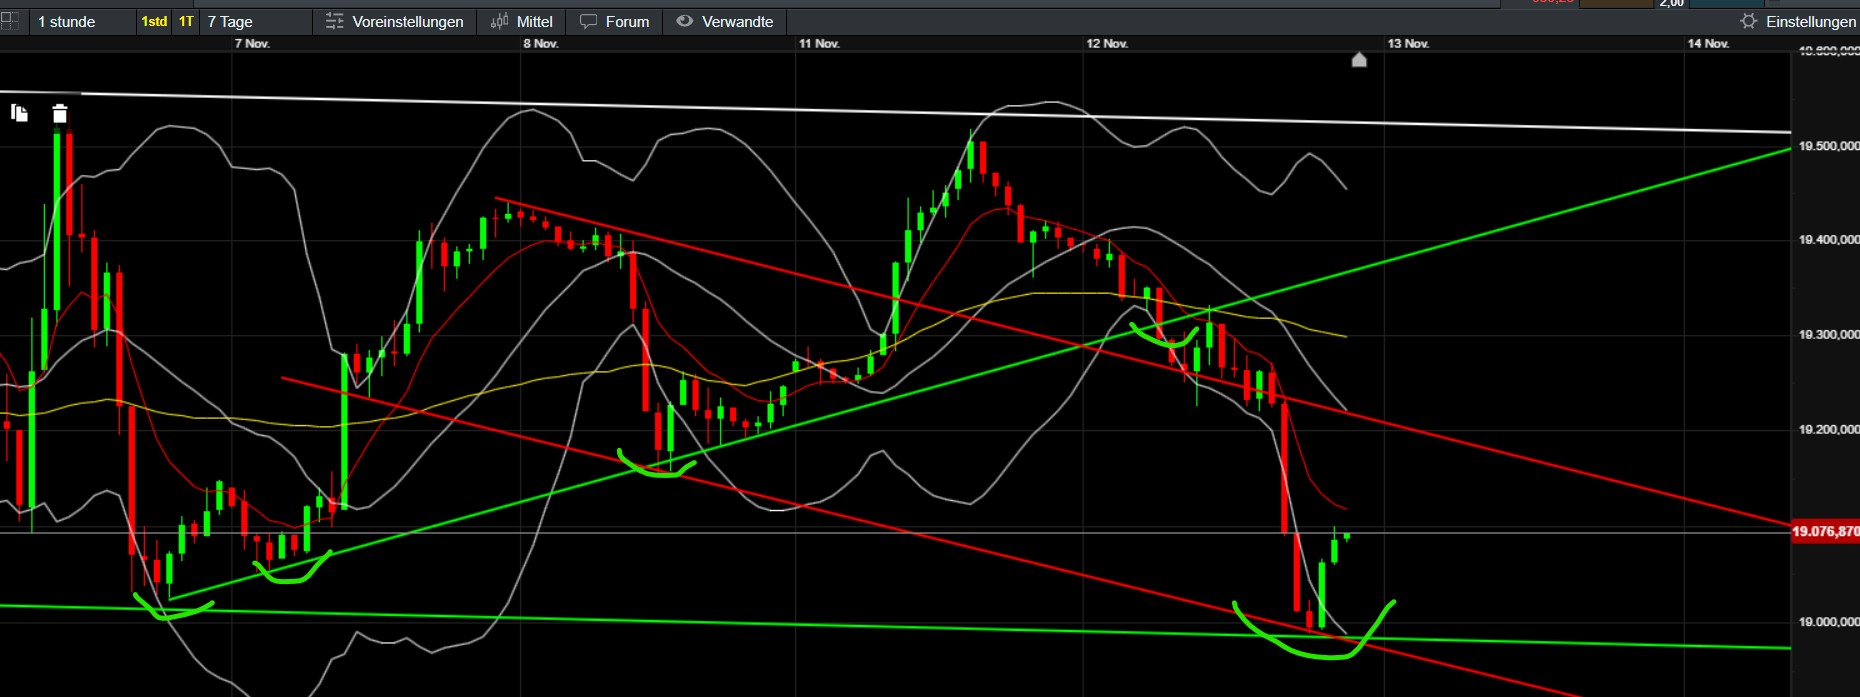Click the red current price label 19.076,870
Image resolution: width=1860 pixels, height=697 pixels.
pyautogui.click(x=1825, y=531)
